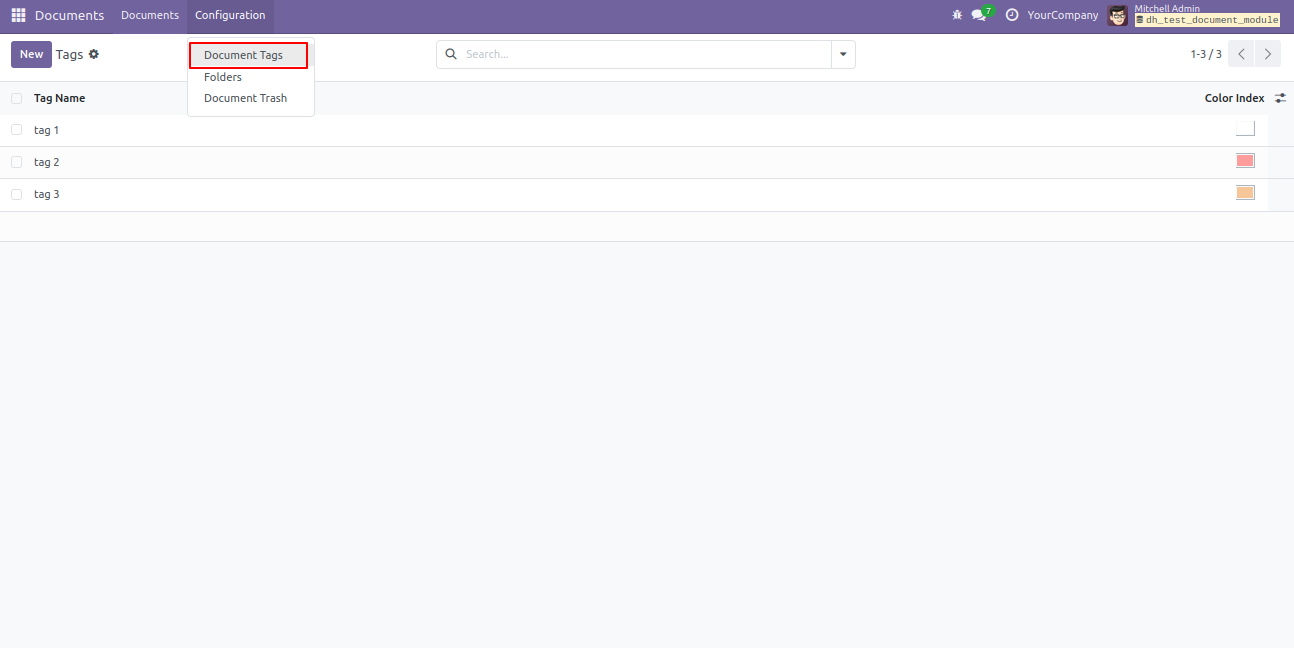The height and width of the screenshot is (648, 1294).
Task: Click Mitchell Admin's avatar picture
Action: [1118, 15]
